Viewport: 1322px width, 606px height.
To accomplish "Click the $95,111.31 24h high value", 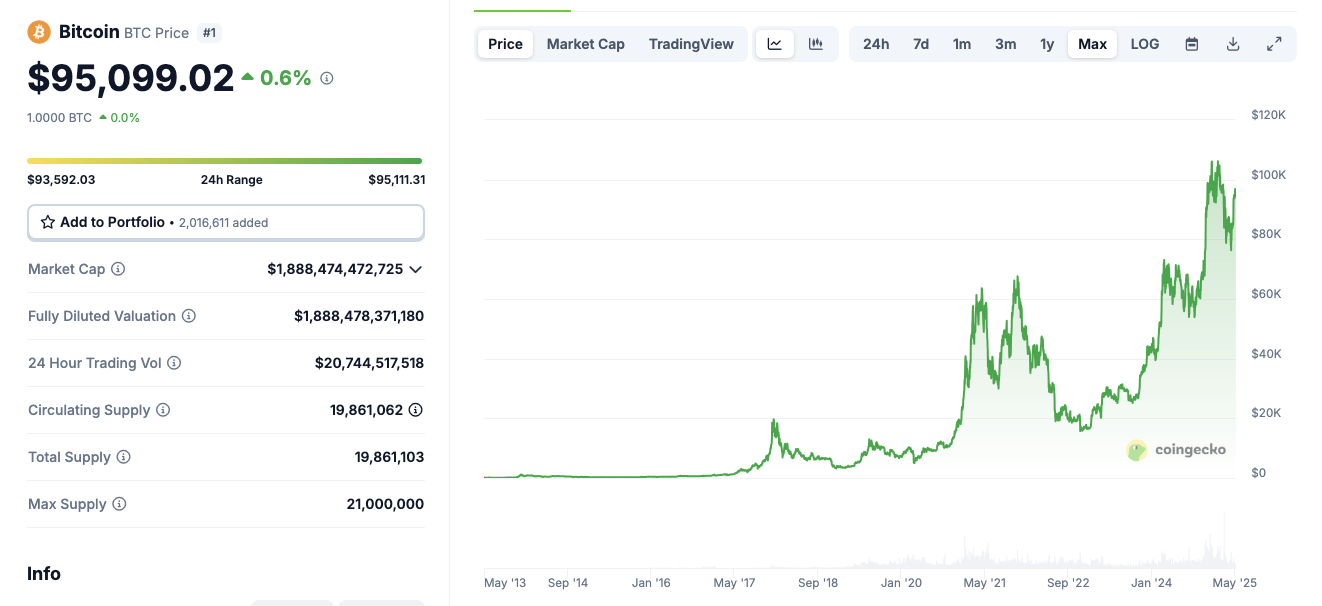I will (397, 180).
